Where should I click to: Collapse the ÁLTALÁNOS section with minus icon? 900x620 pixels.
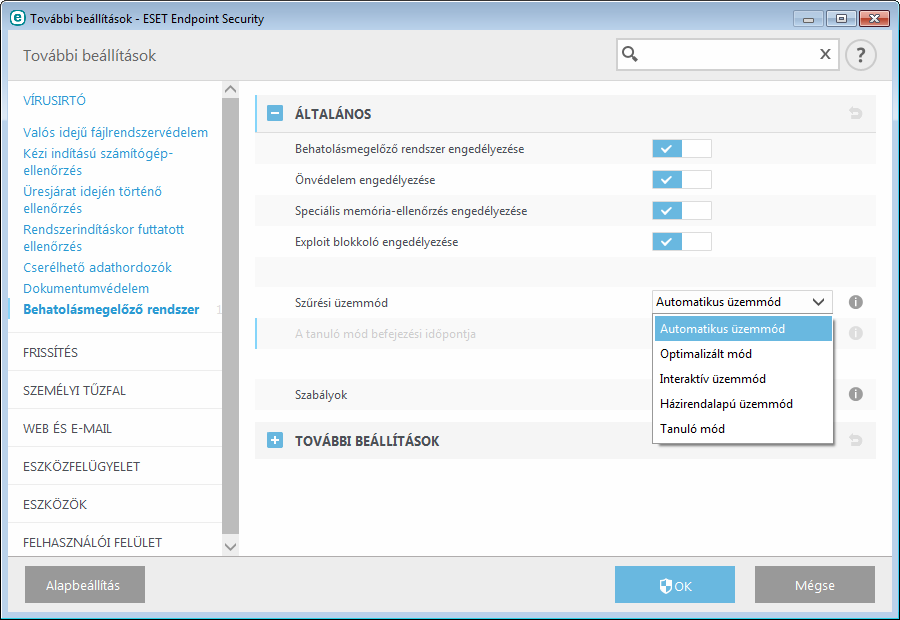pos(275,113)
